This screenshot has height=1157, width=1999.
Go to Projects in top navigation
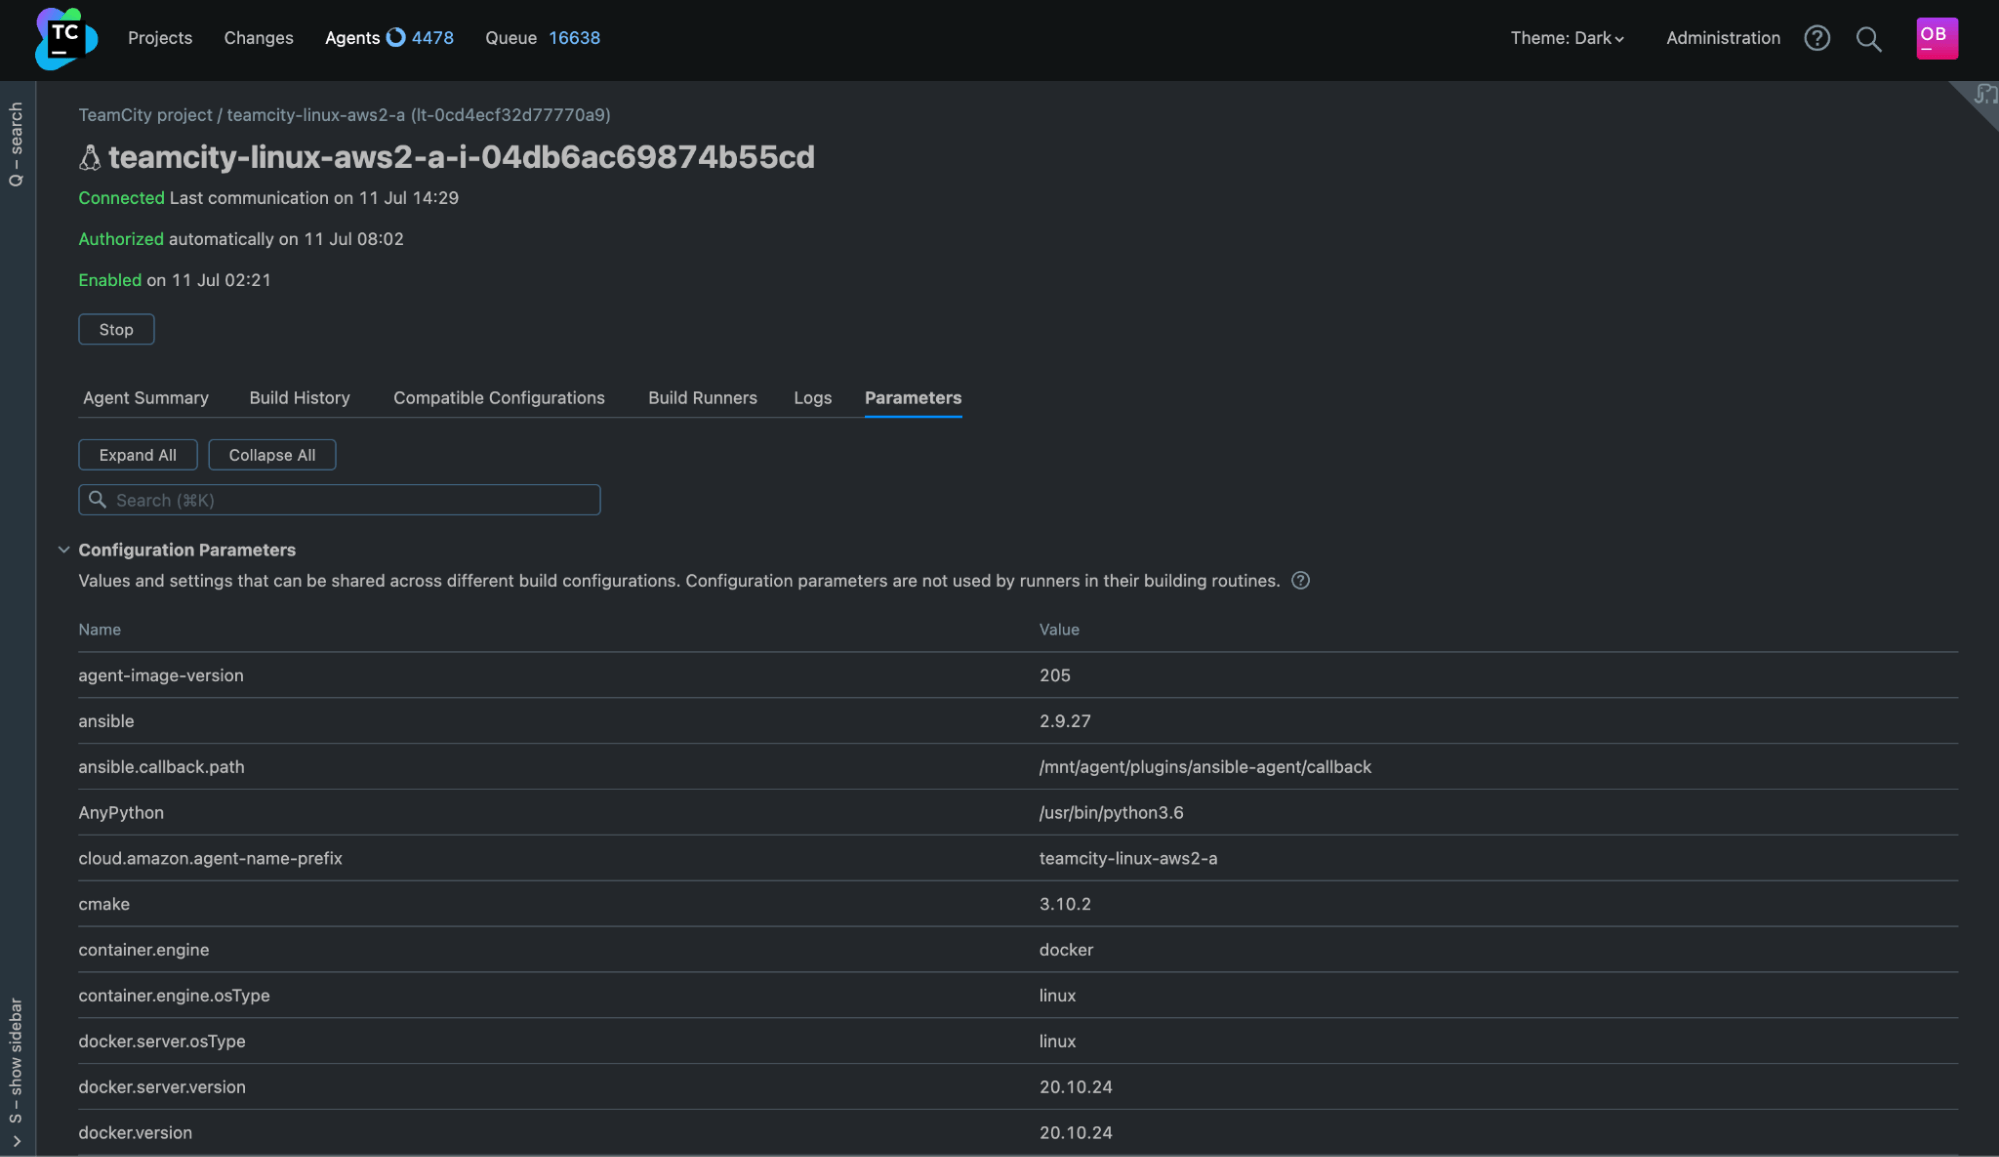point(160,38)
